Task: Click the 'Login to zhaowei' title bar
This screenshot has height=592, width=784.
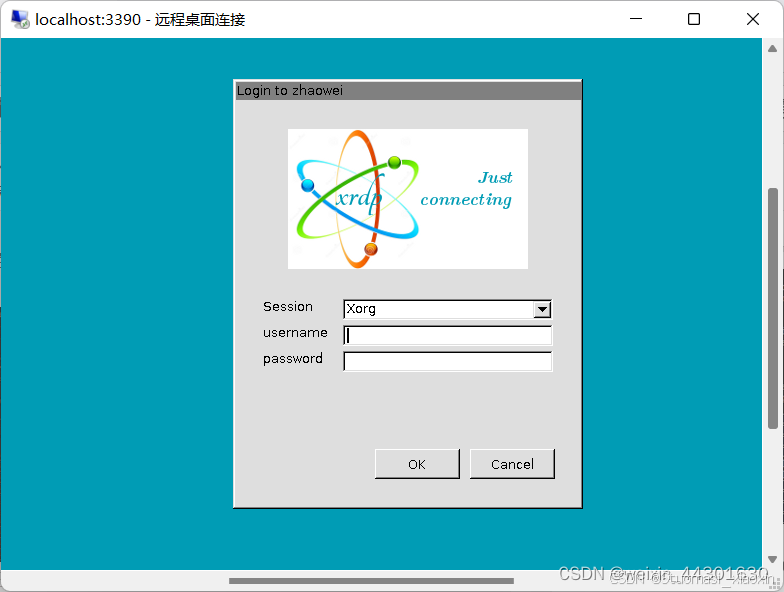Action: pos(408,90)
